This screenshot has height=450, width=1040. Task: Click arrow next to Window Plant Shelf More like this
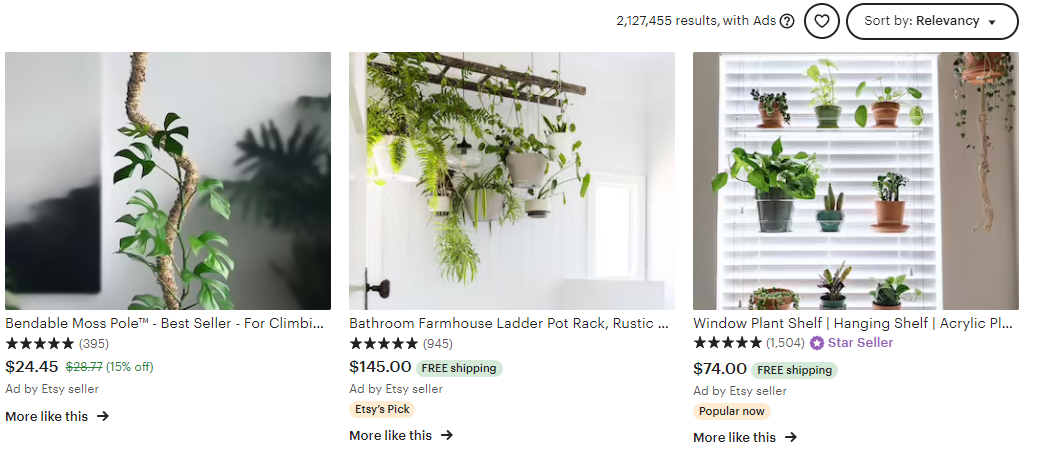coord(791,437)
